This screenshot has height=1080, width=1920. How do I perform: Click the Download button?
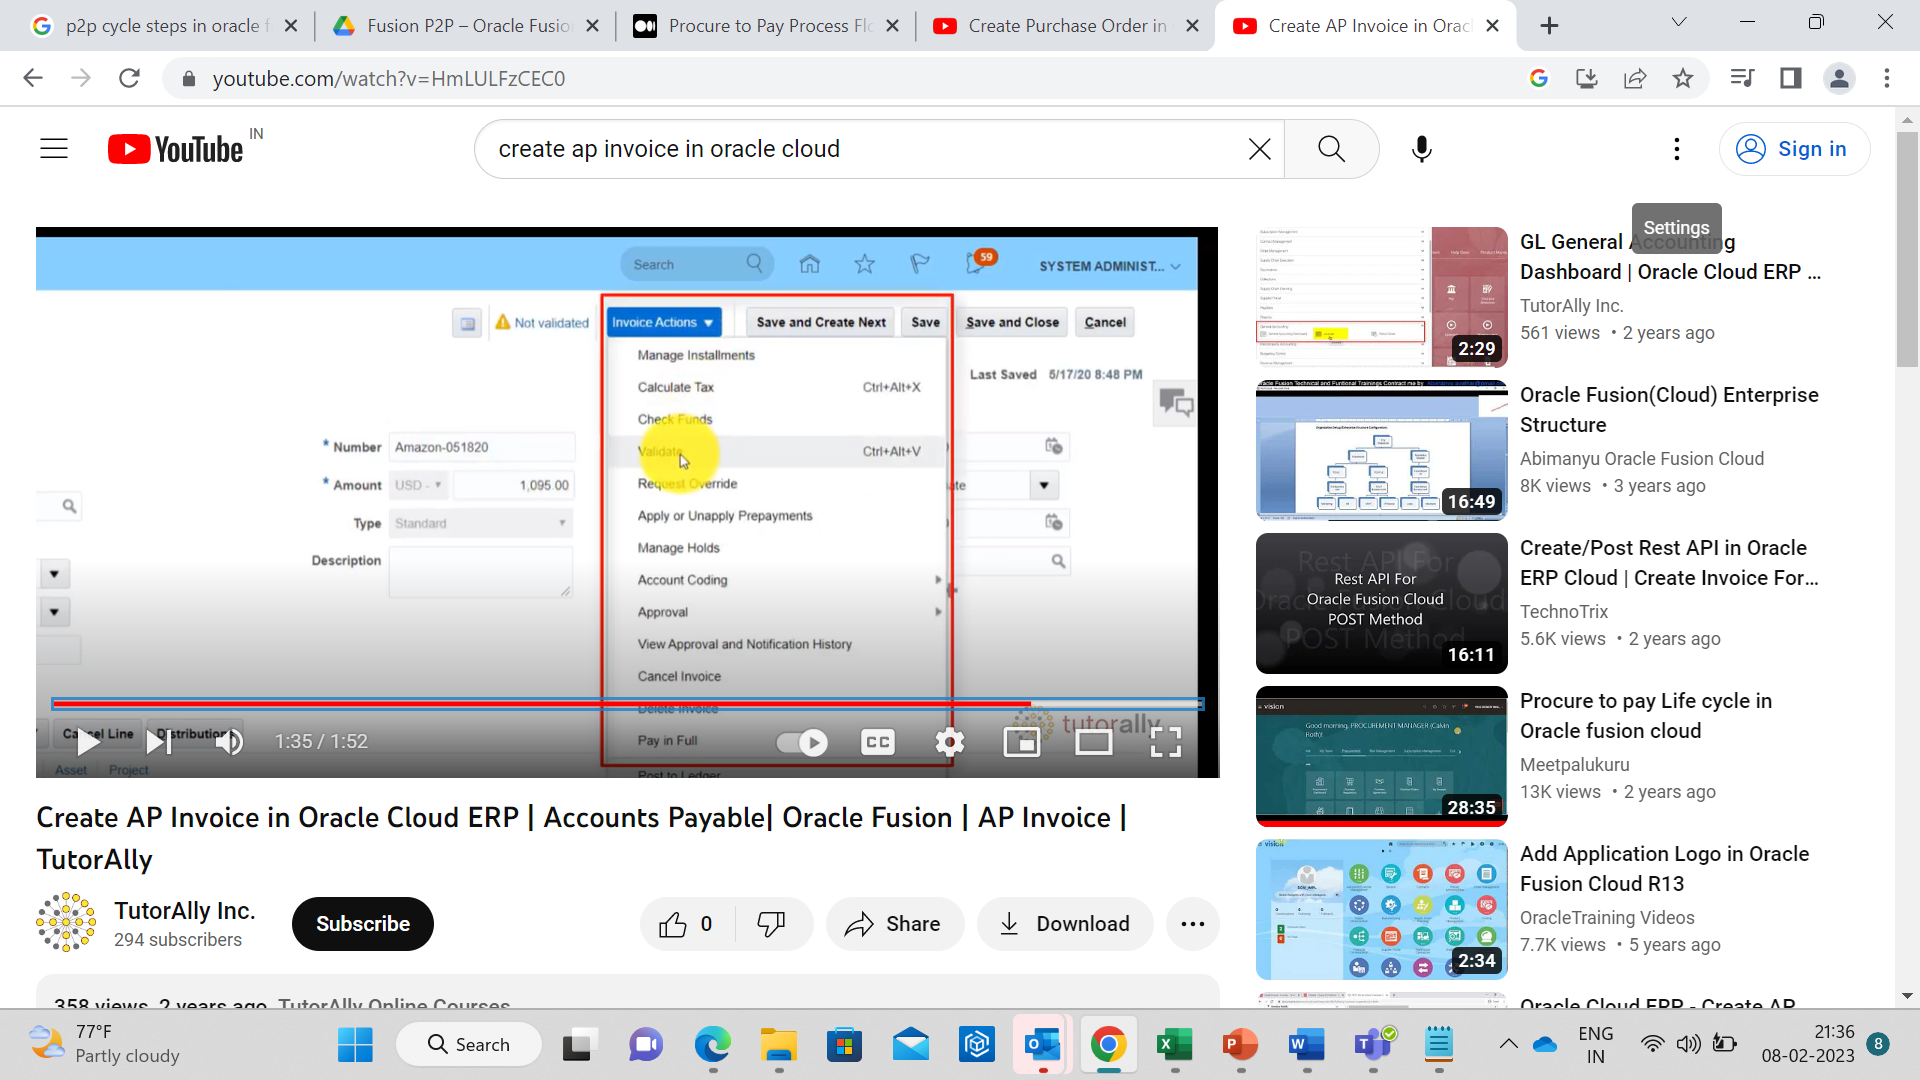[x=1065, y=924]
